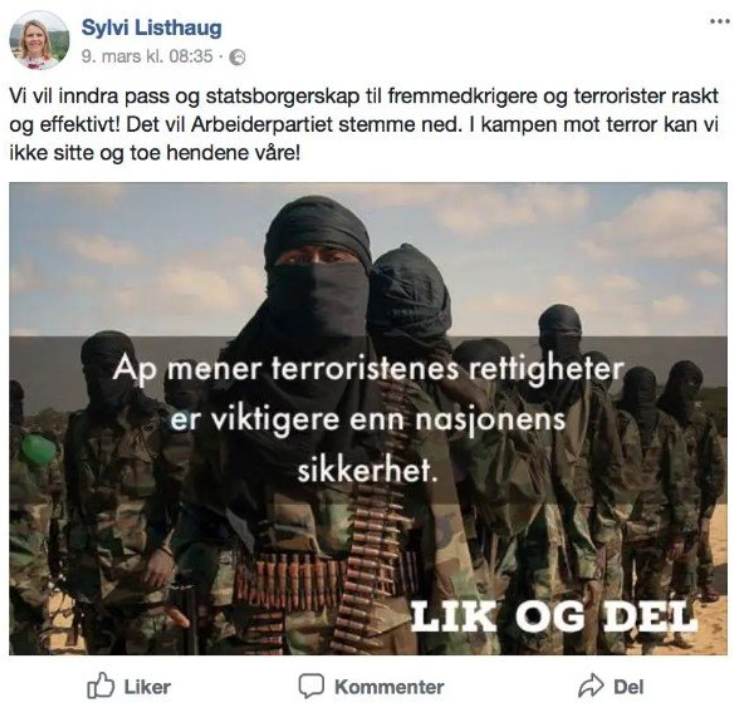This screenshot has height=715, width=733.
Task: Click caption line 'Ap mener terroristenes rettigheter'
Action: point(368,369)
